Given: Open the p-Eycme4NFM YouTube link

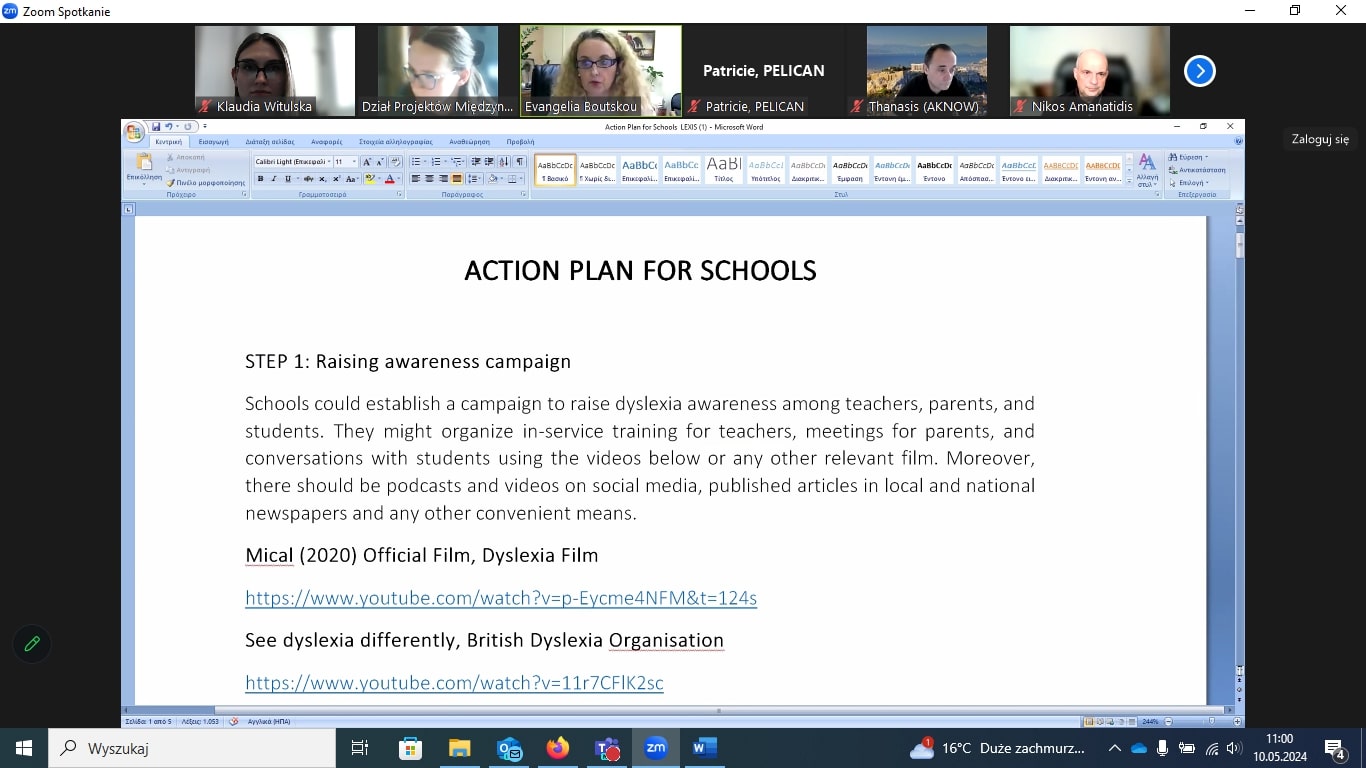Looking at the screenshot, I should pos(501,598).
